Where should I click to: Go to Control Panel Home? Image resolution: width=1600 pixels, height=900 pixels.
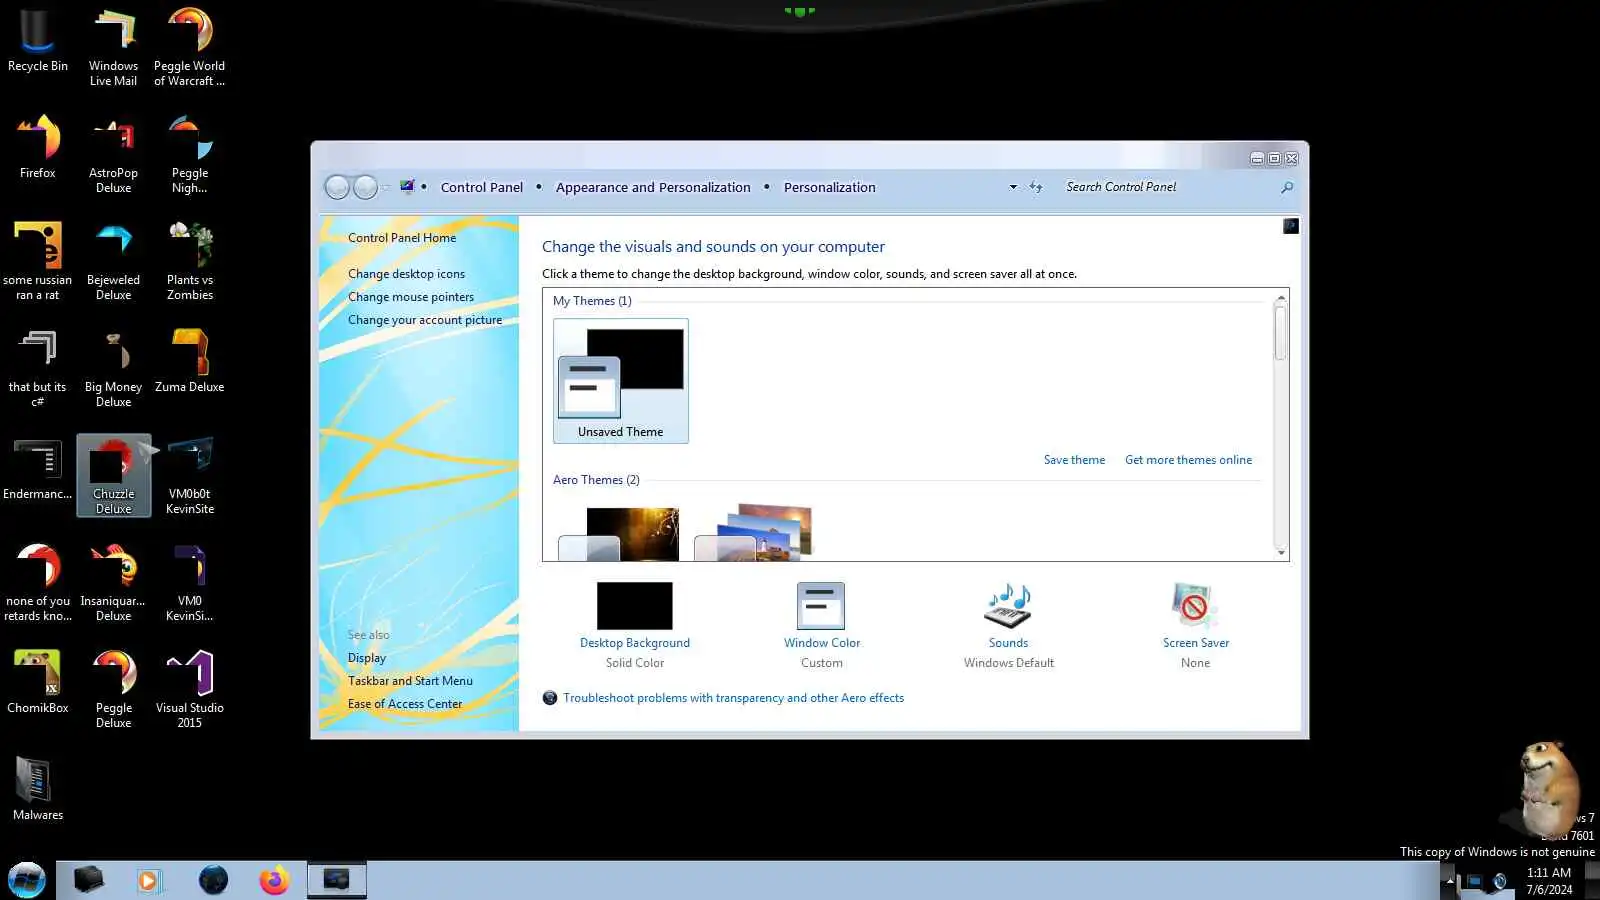tap(402, 238)
